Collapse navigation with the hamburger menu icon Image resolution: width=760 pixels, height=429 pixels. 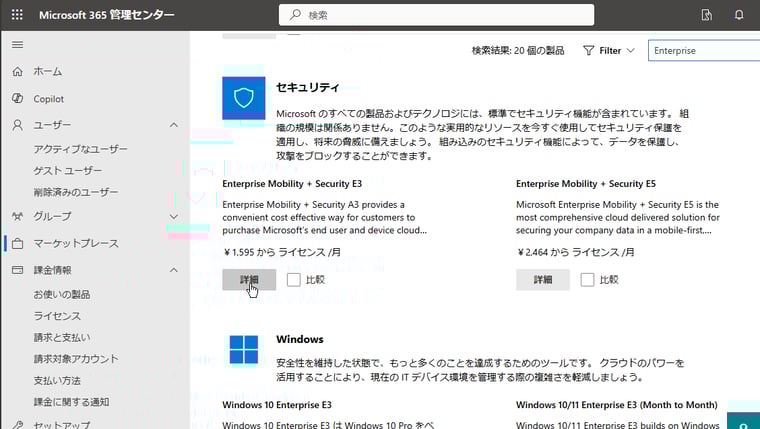[x=17, y=45]
